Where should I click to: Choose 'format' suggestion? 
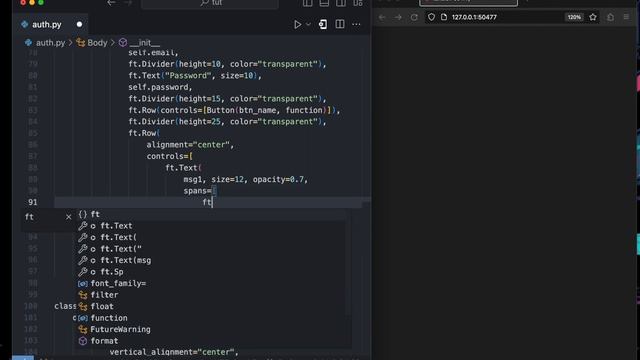[x=211, y=341]
